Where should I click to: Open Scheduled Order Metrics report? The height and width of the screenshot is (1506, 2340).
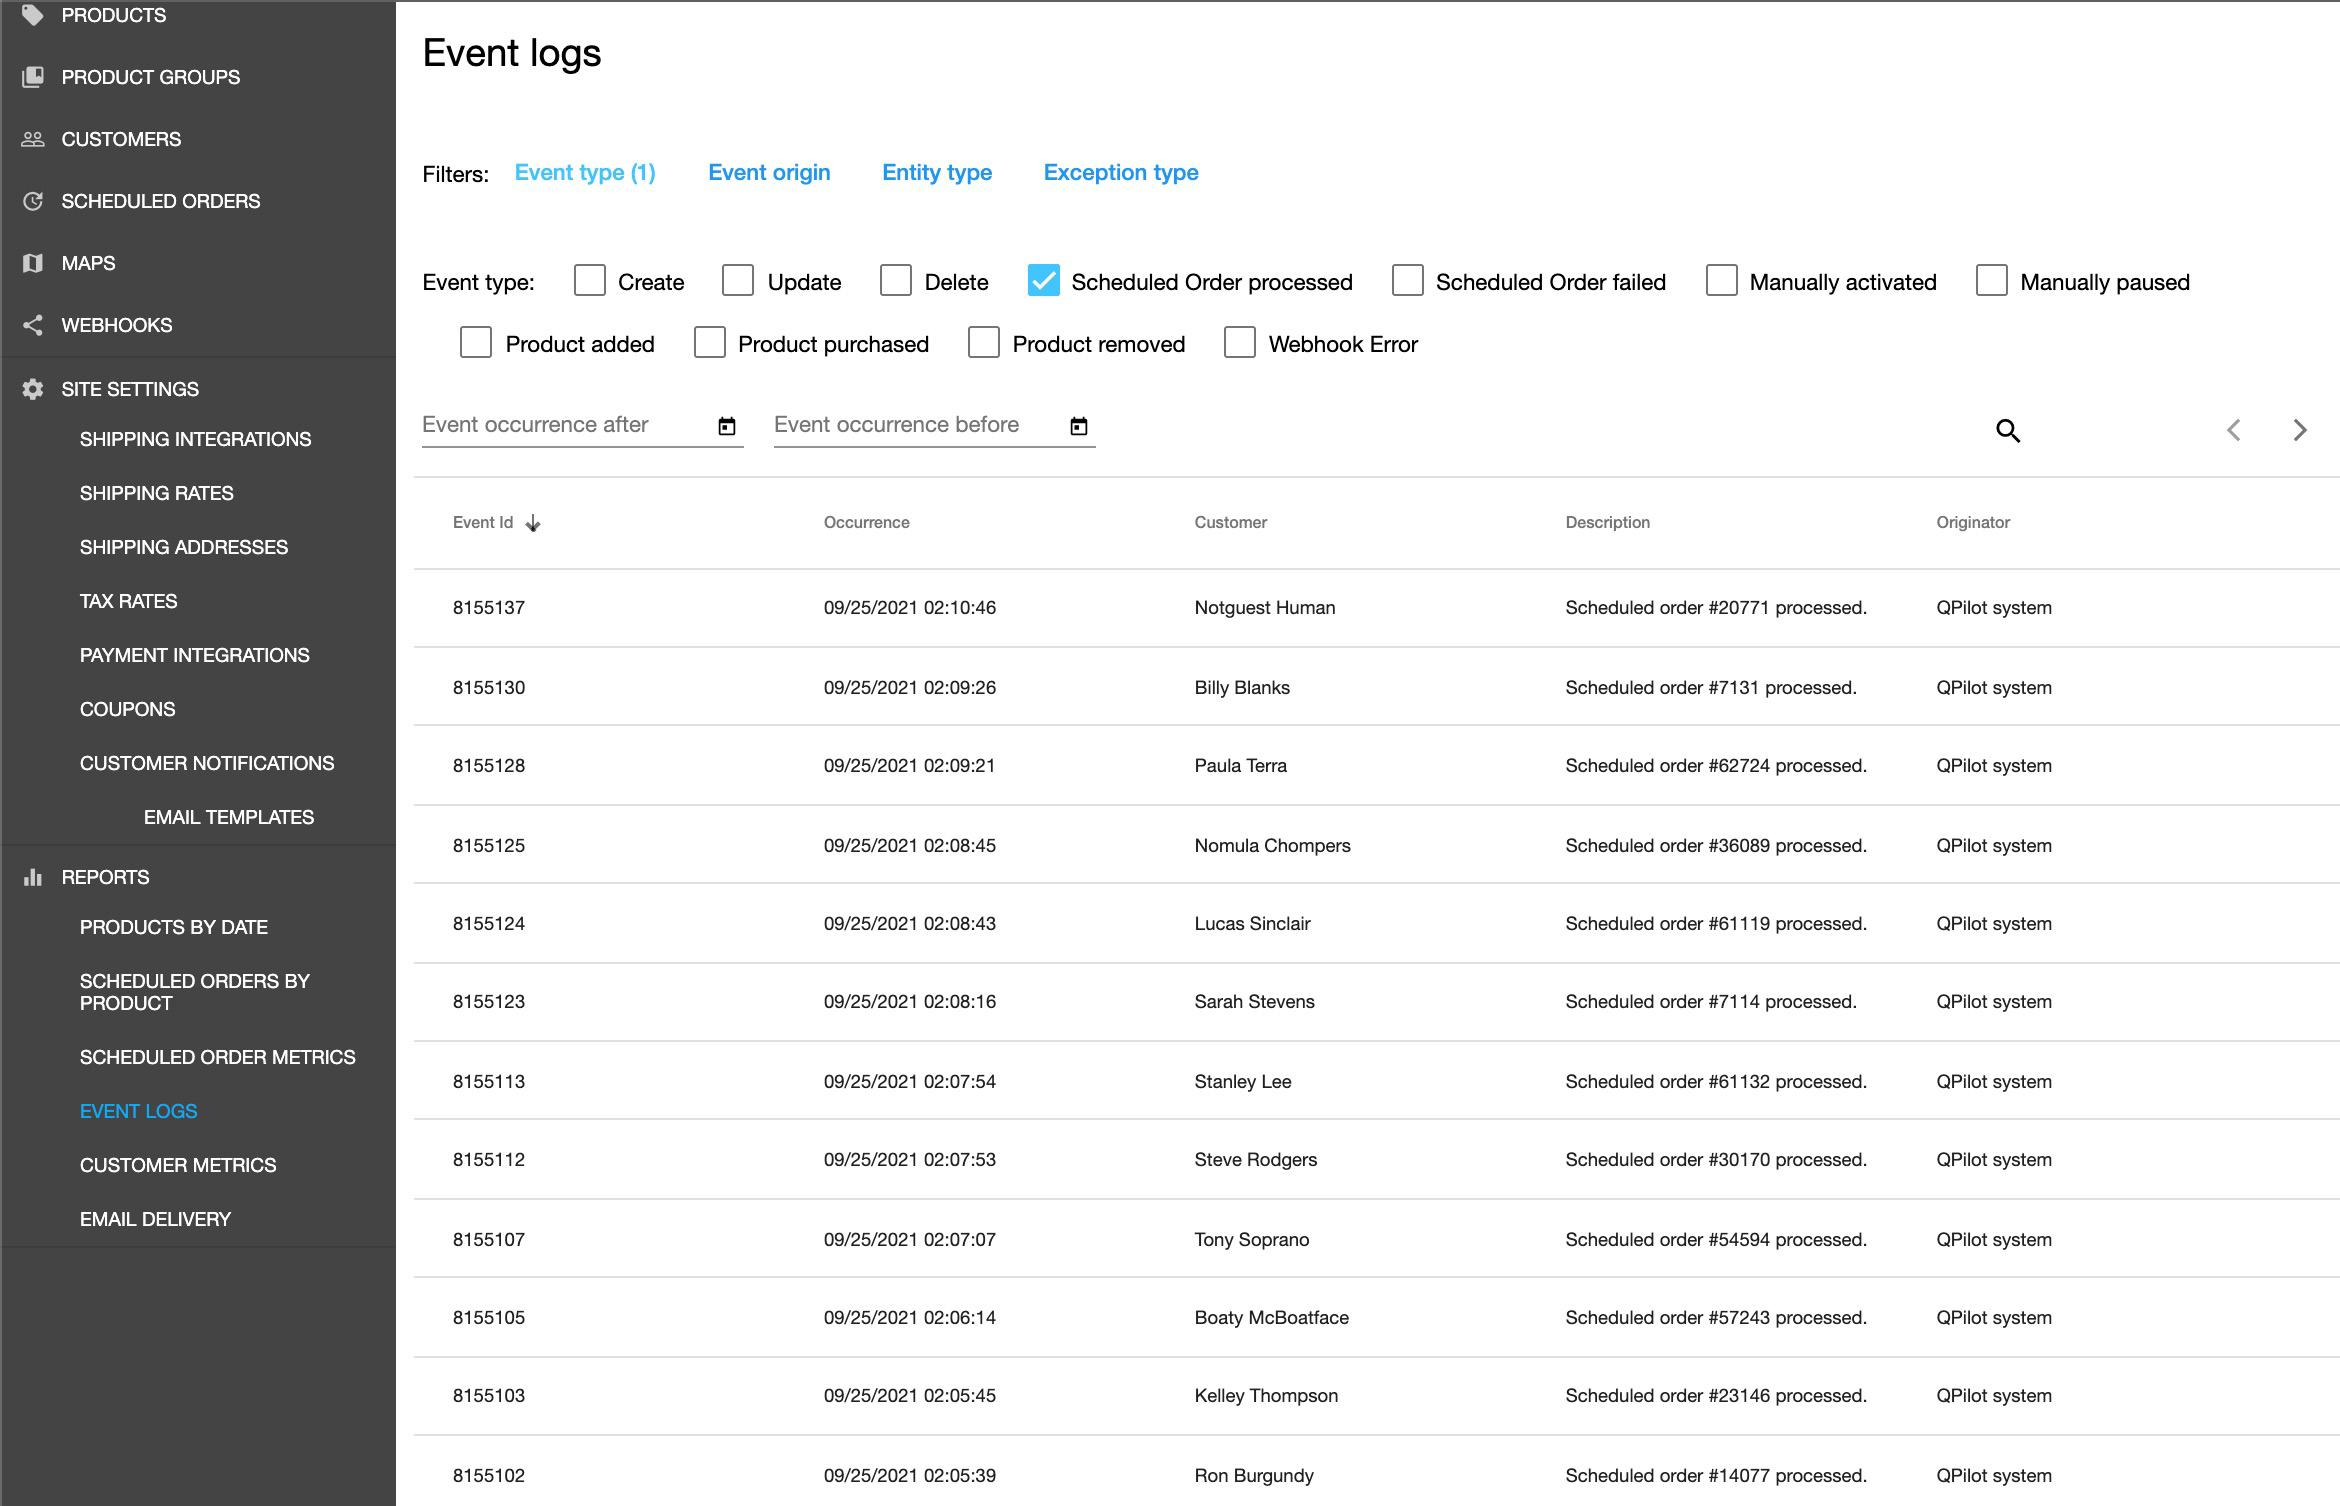pos(217,1057)
